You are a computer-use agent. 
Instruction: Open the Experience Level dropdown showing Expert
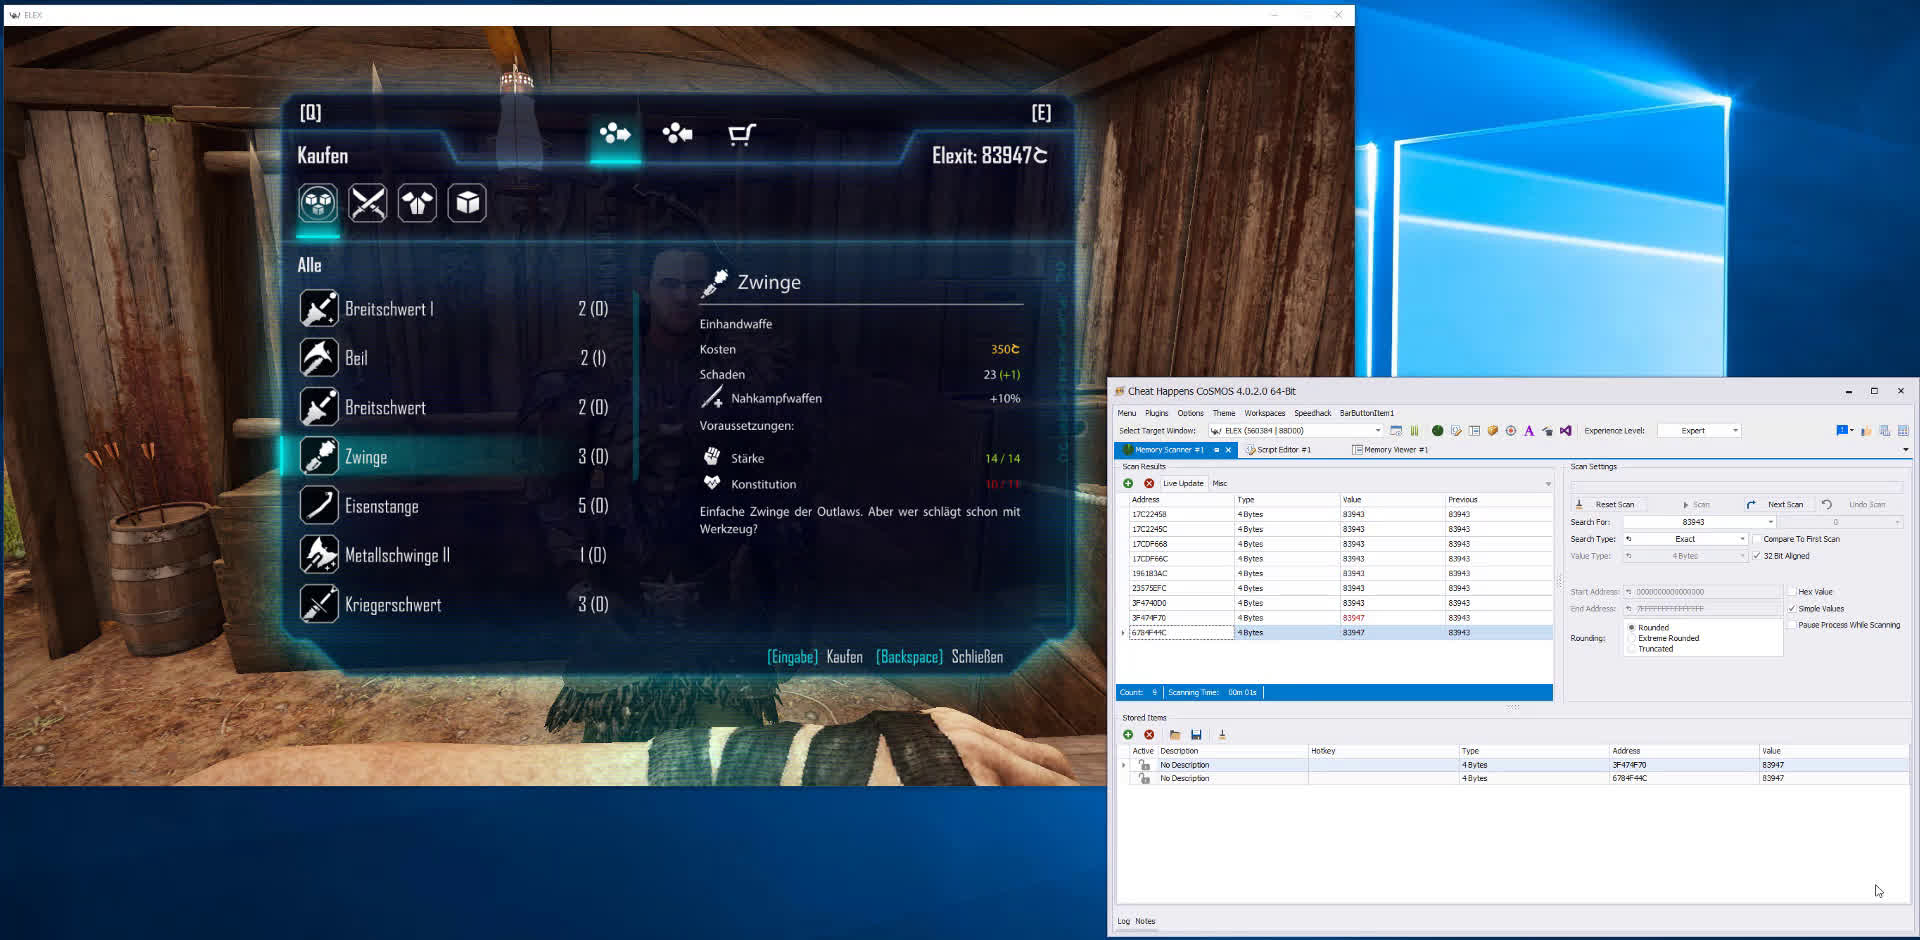tap(1699, 431)
